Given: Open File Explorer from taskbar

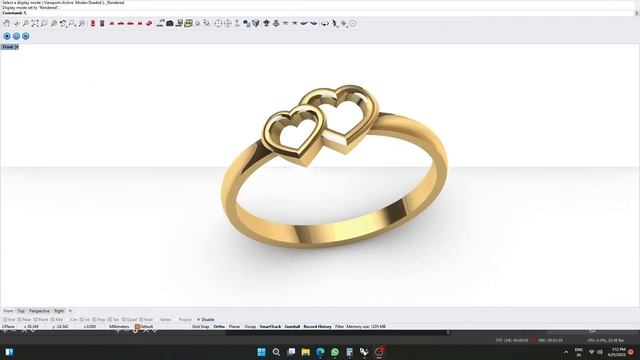Looking at the screenshot, I should coord(306,352).
